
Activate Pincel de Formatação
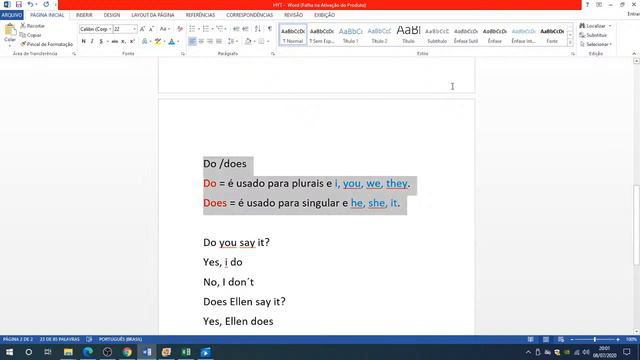pos(47,44)
